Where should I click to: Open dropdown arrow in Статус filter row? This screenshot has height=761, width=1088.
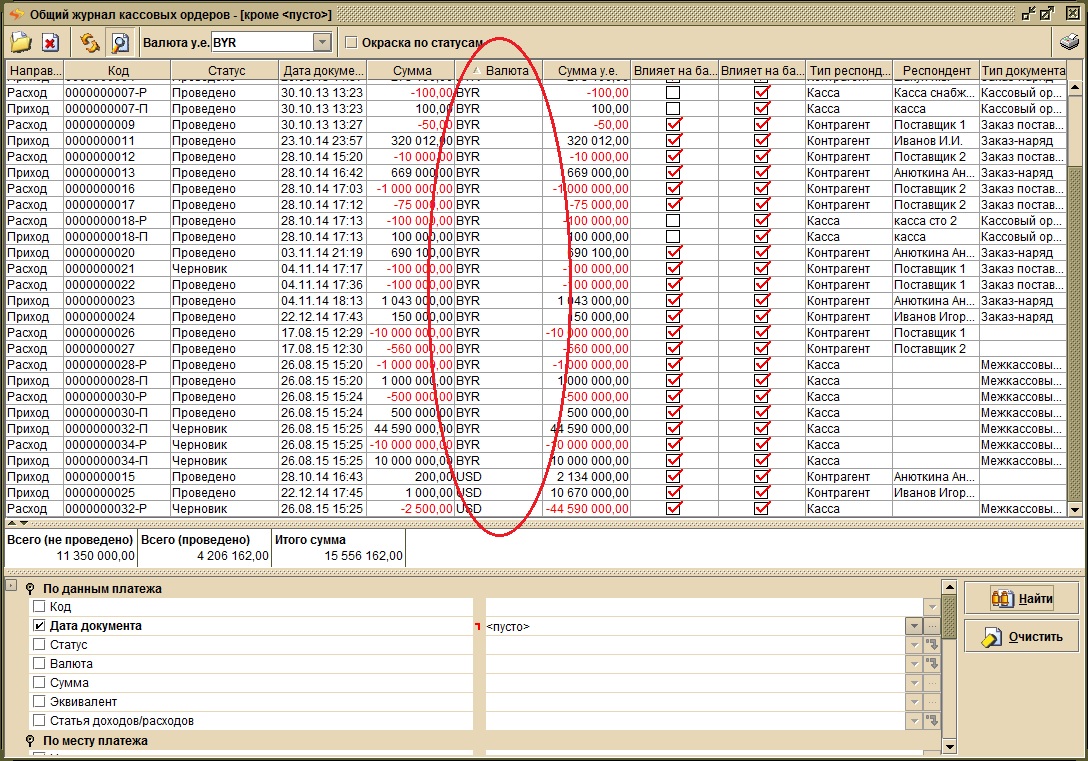click(x=914, y=644)
